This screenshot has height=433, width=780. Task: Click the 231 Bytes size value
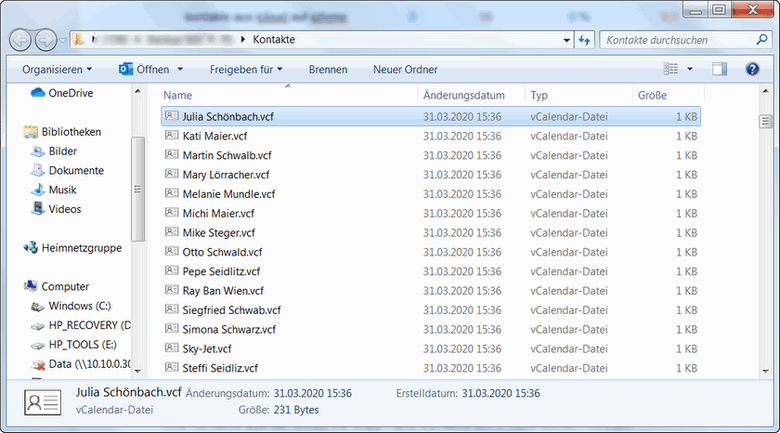click(x=296, y=410)
